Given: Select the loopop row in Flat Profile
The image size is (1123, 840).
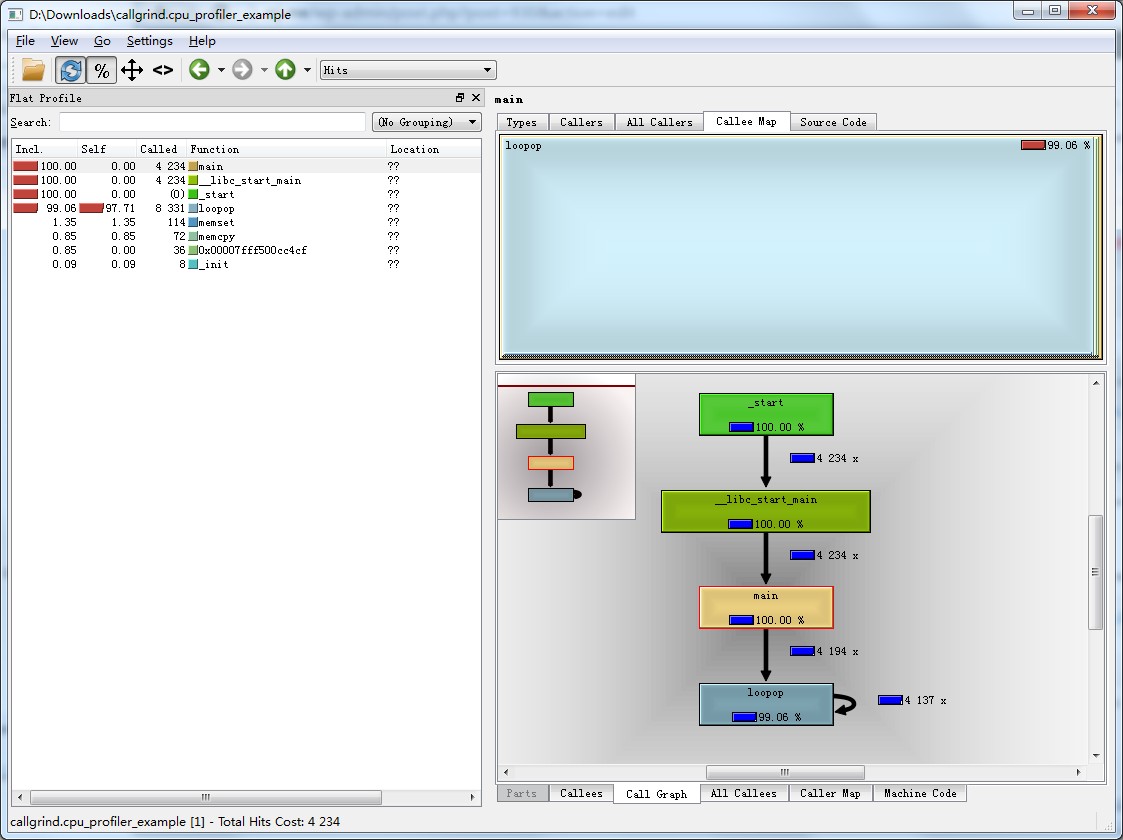Looking at the screenshot, I should (x=216, y=208).
